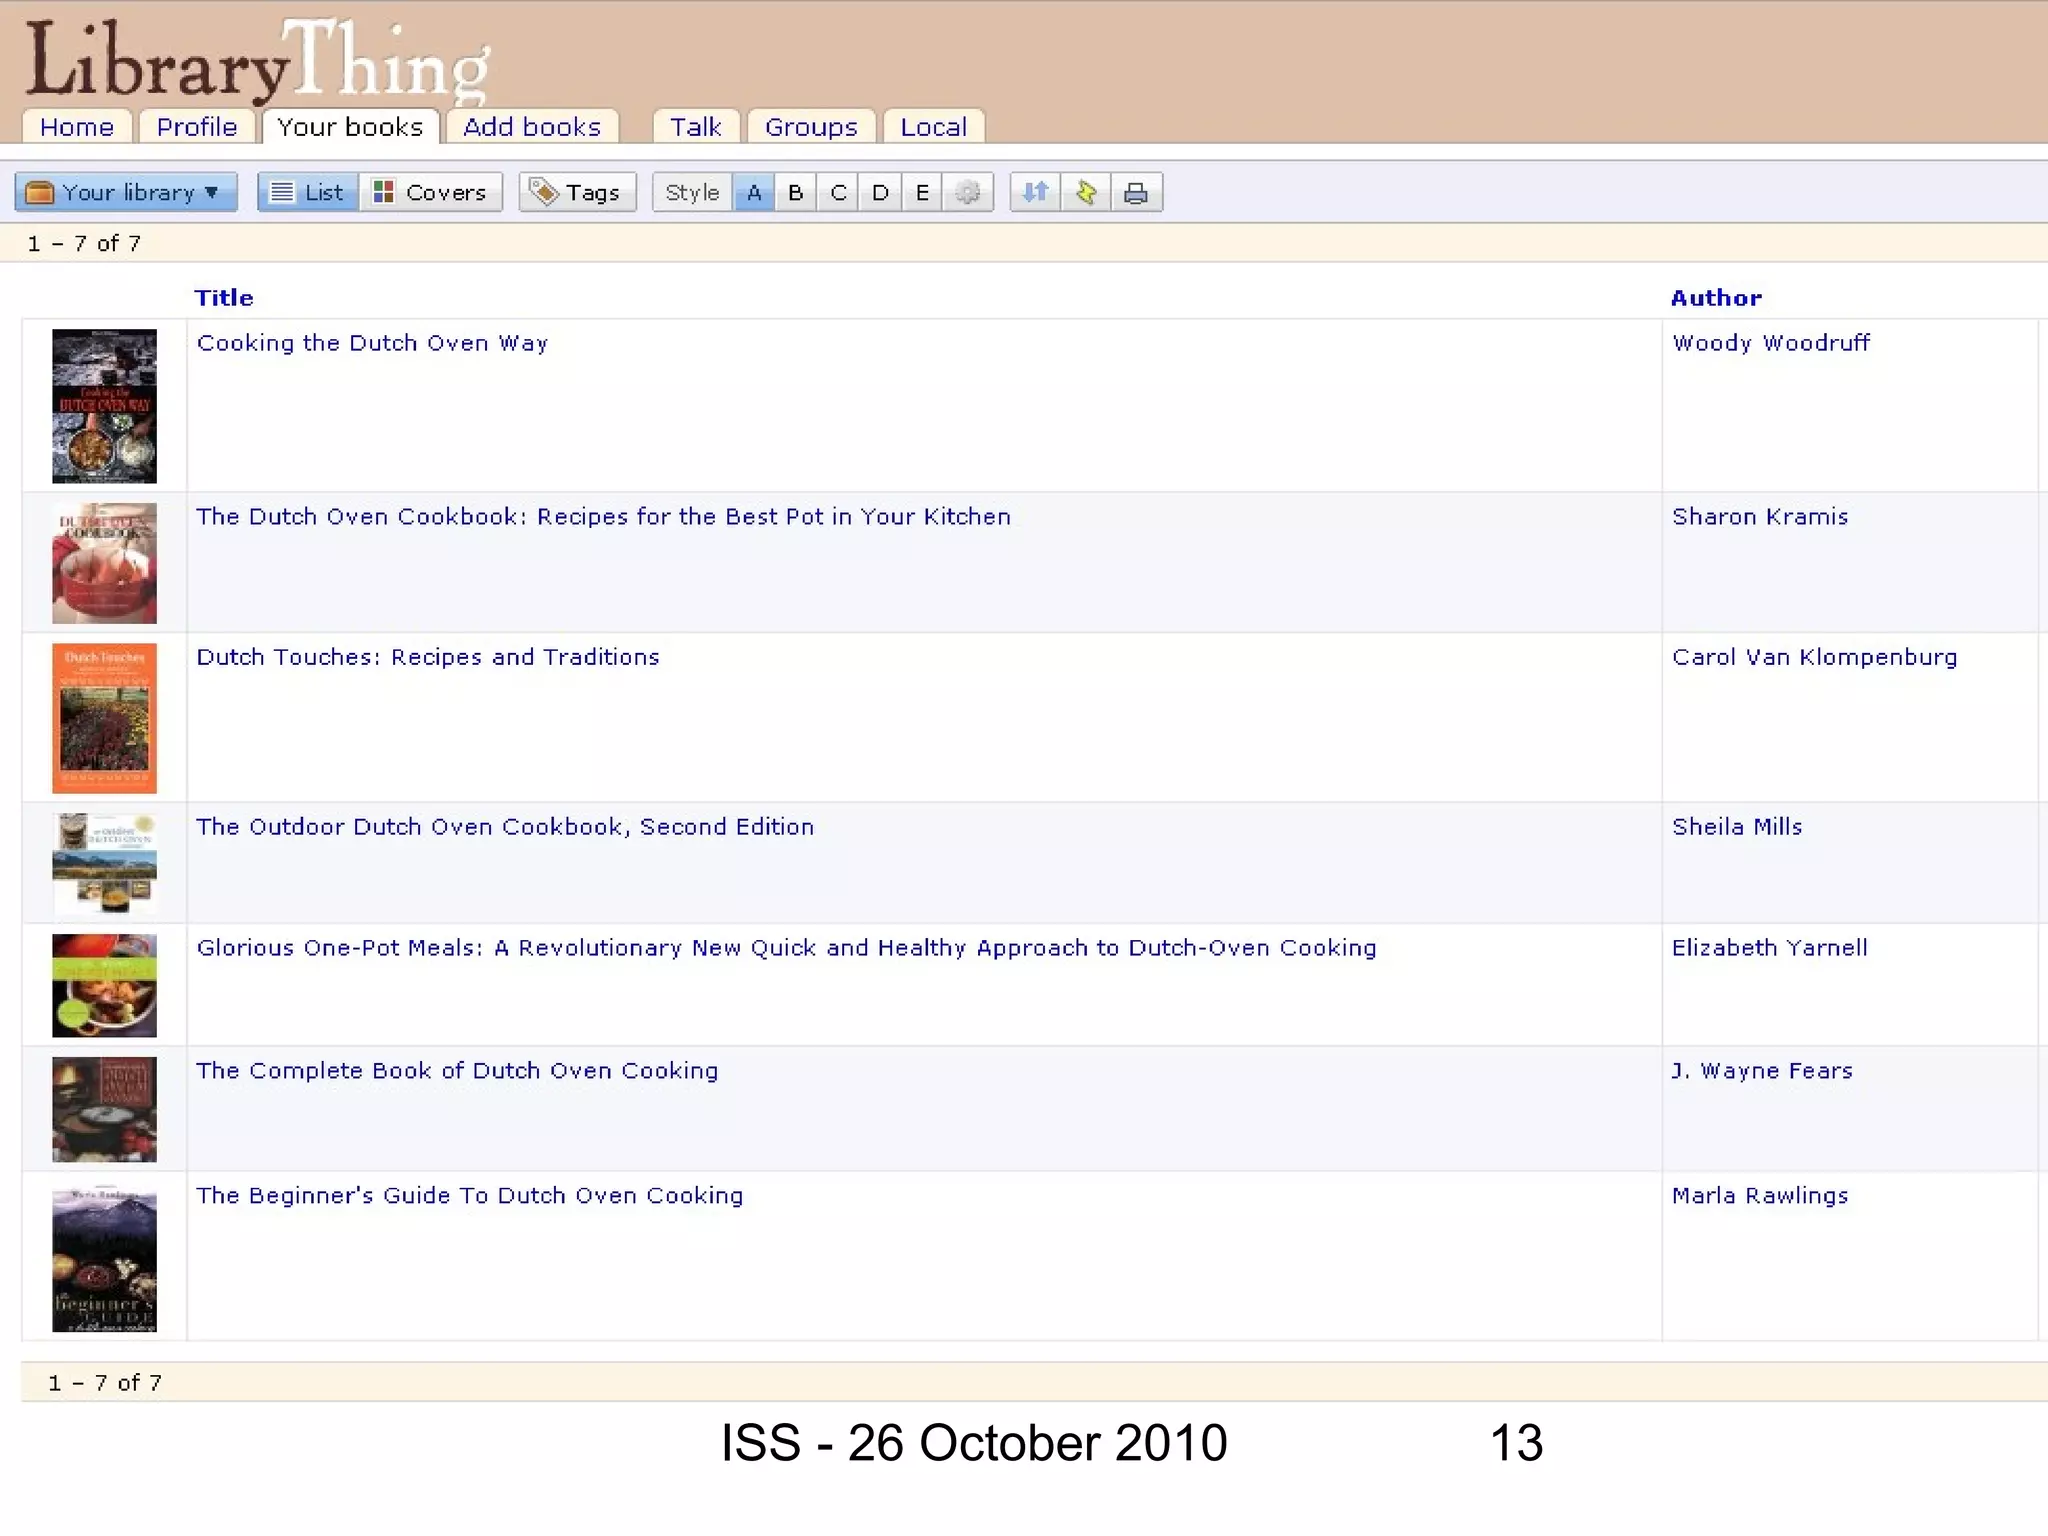
Task: Click the sort arrows icon
Action: coord(1035,192)
